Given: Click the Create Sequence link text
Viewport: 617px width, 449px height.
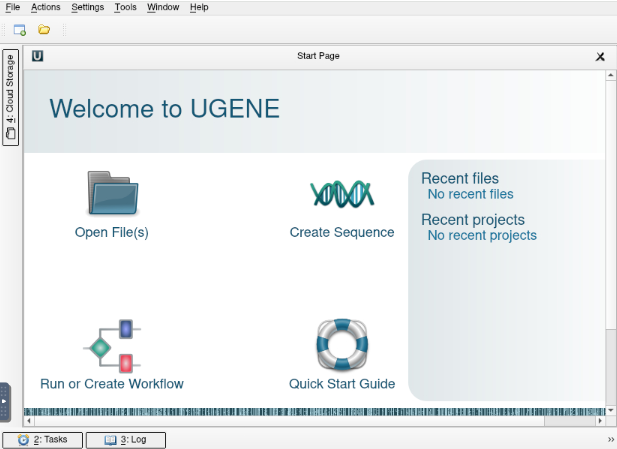Looking at the screenshot, I should click(342, 232).
